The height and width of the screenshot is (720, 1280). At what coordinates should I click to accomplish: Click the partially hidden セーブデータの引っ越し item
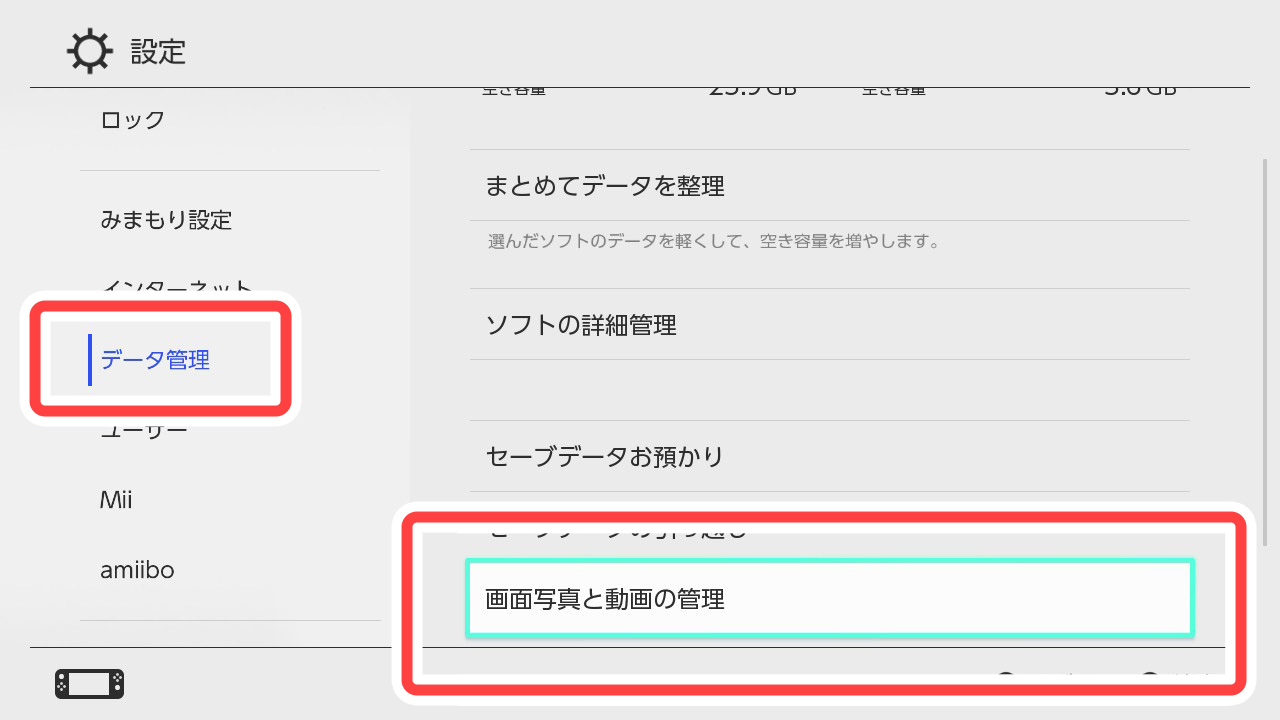(x=616, y=531)
